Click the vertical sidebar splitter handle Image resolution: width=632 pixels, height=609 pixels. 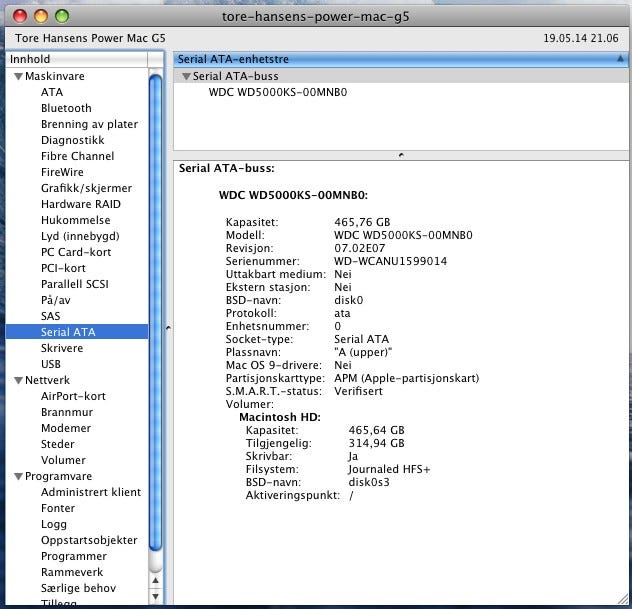pos(168,328)
